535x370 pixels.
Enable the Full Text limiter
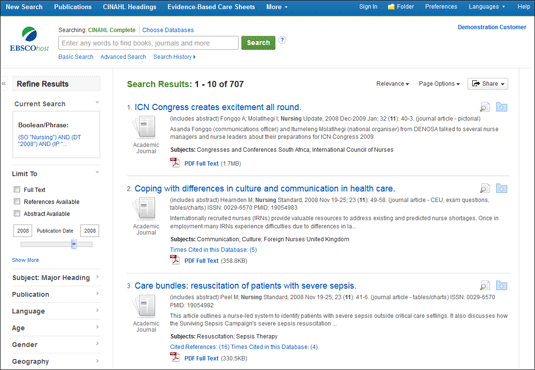click(17, 189)
